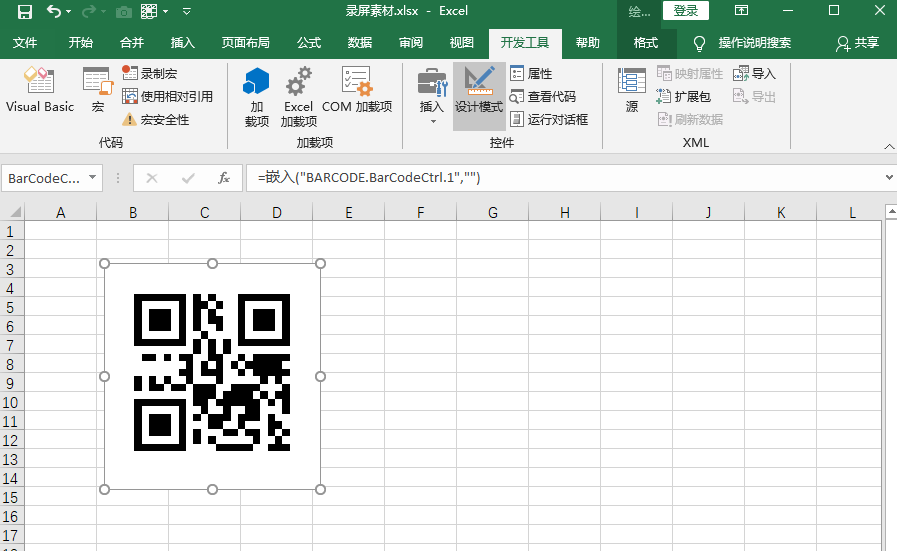Open ribbon display options icon
This screenshot has width=897, height=551.
(741, 11)
